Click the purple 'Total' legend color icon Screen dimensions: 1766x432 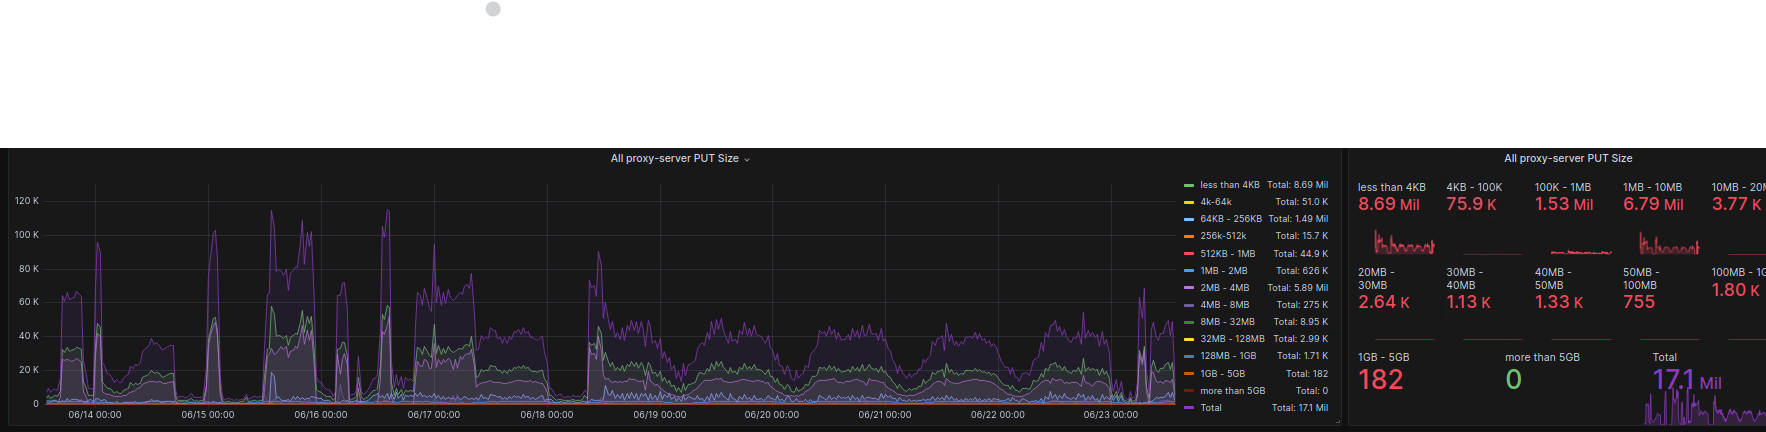click(x=1188, y=408)
